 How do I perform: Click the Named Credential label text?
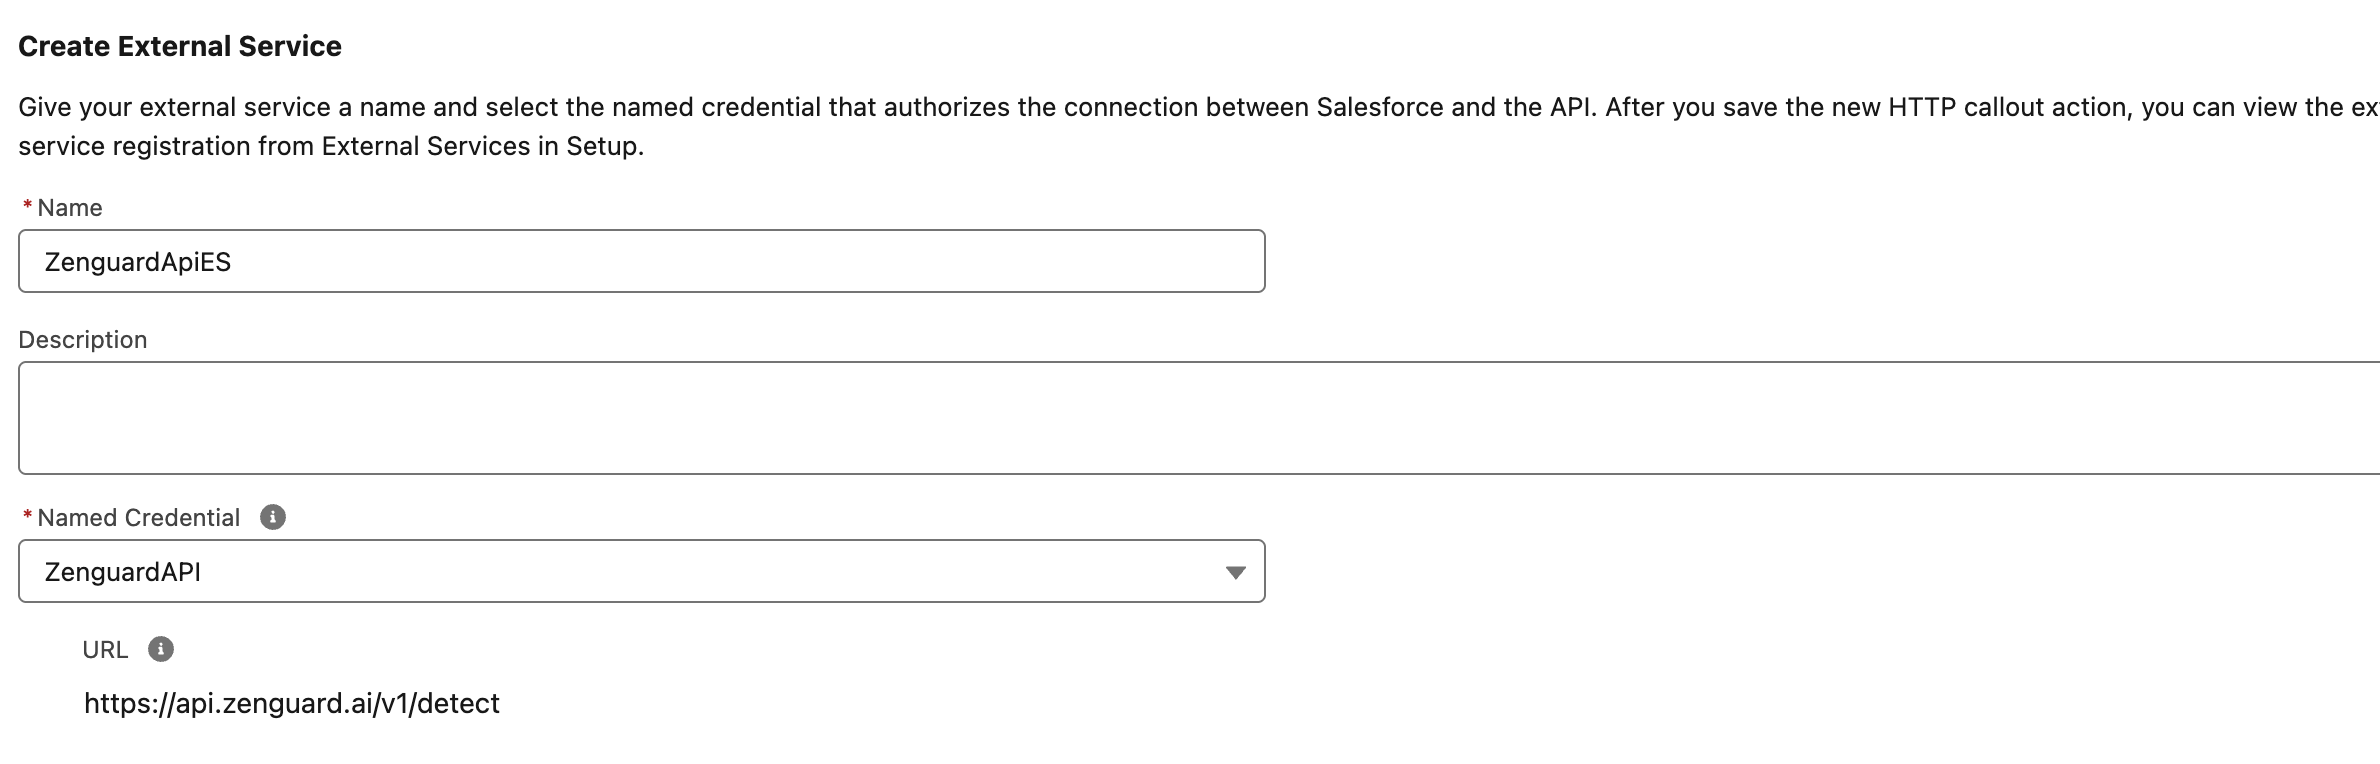click(139, 518)
